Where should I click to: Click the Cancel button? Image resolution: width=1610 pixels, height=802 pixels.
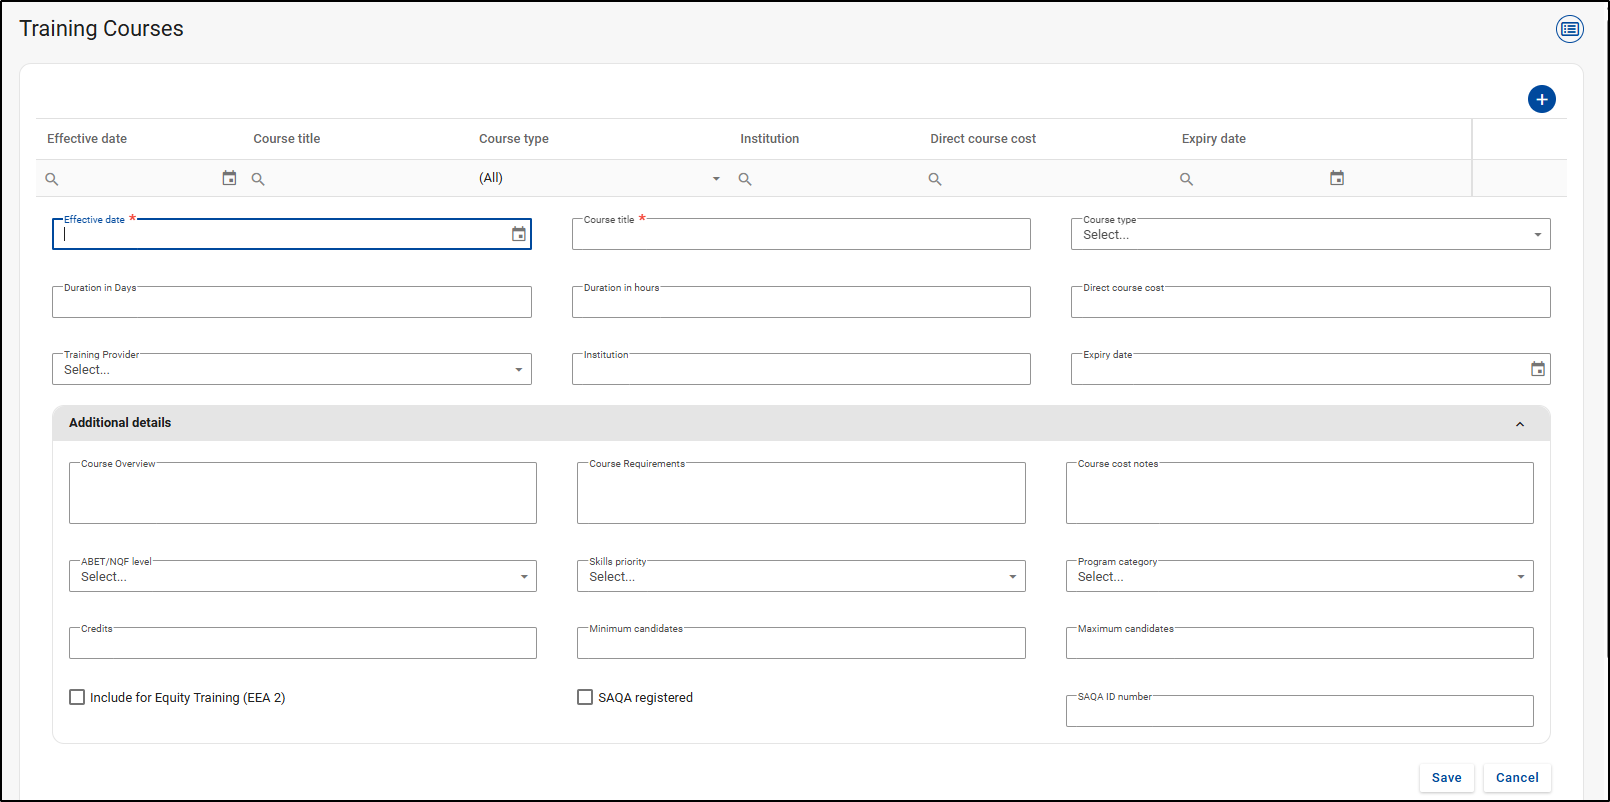(1516, 777)
